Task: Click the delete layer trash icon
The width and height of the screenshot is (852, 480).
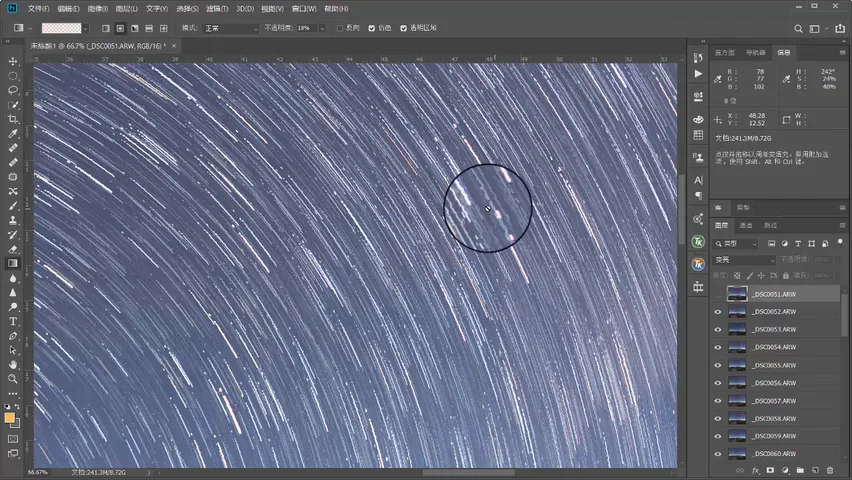Action: (830, 470)
